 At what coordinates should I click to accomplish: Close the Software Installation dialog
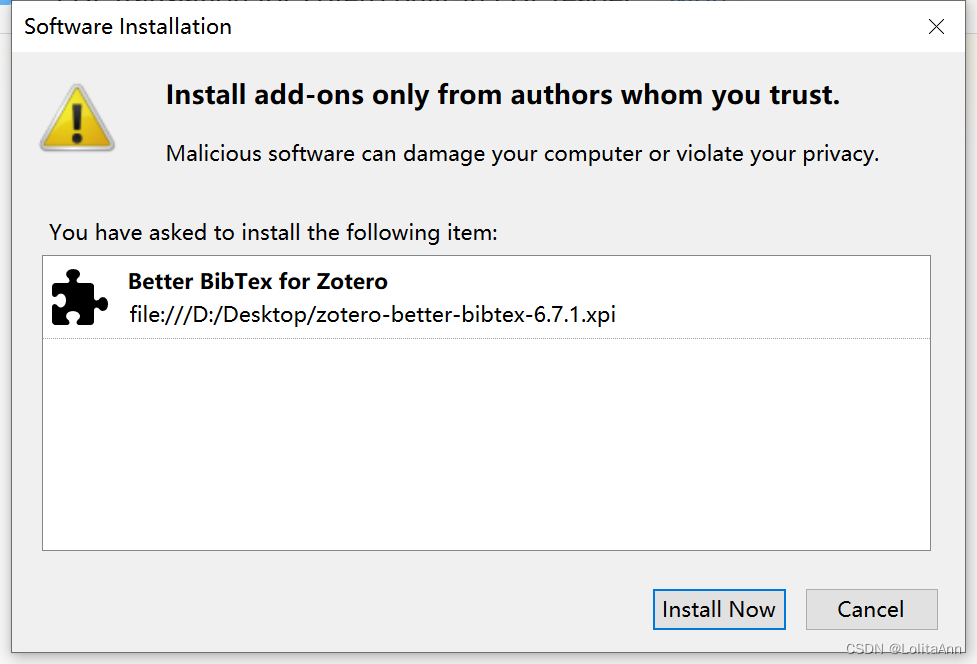click(936, 27)
